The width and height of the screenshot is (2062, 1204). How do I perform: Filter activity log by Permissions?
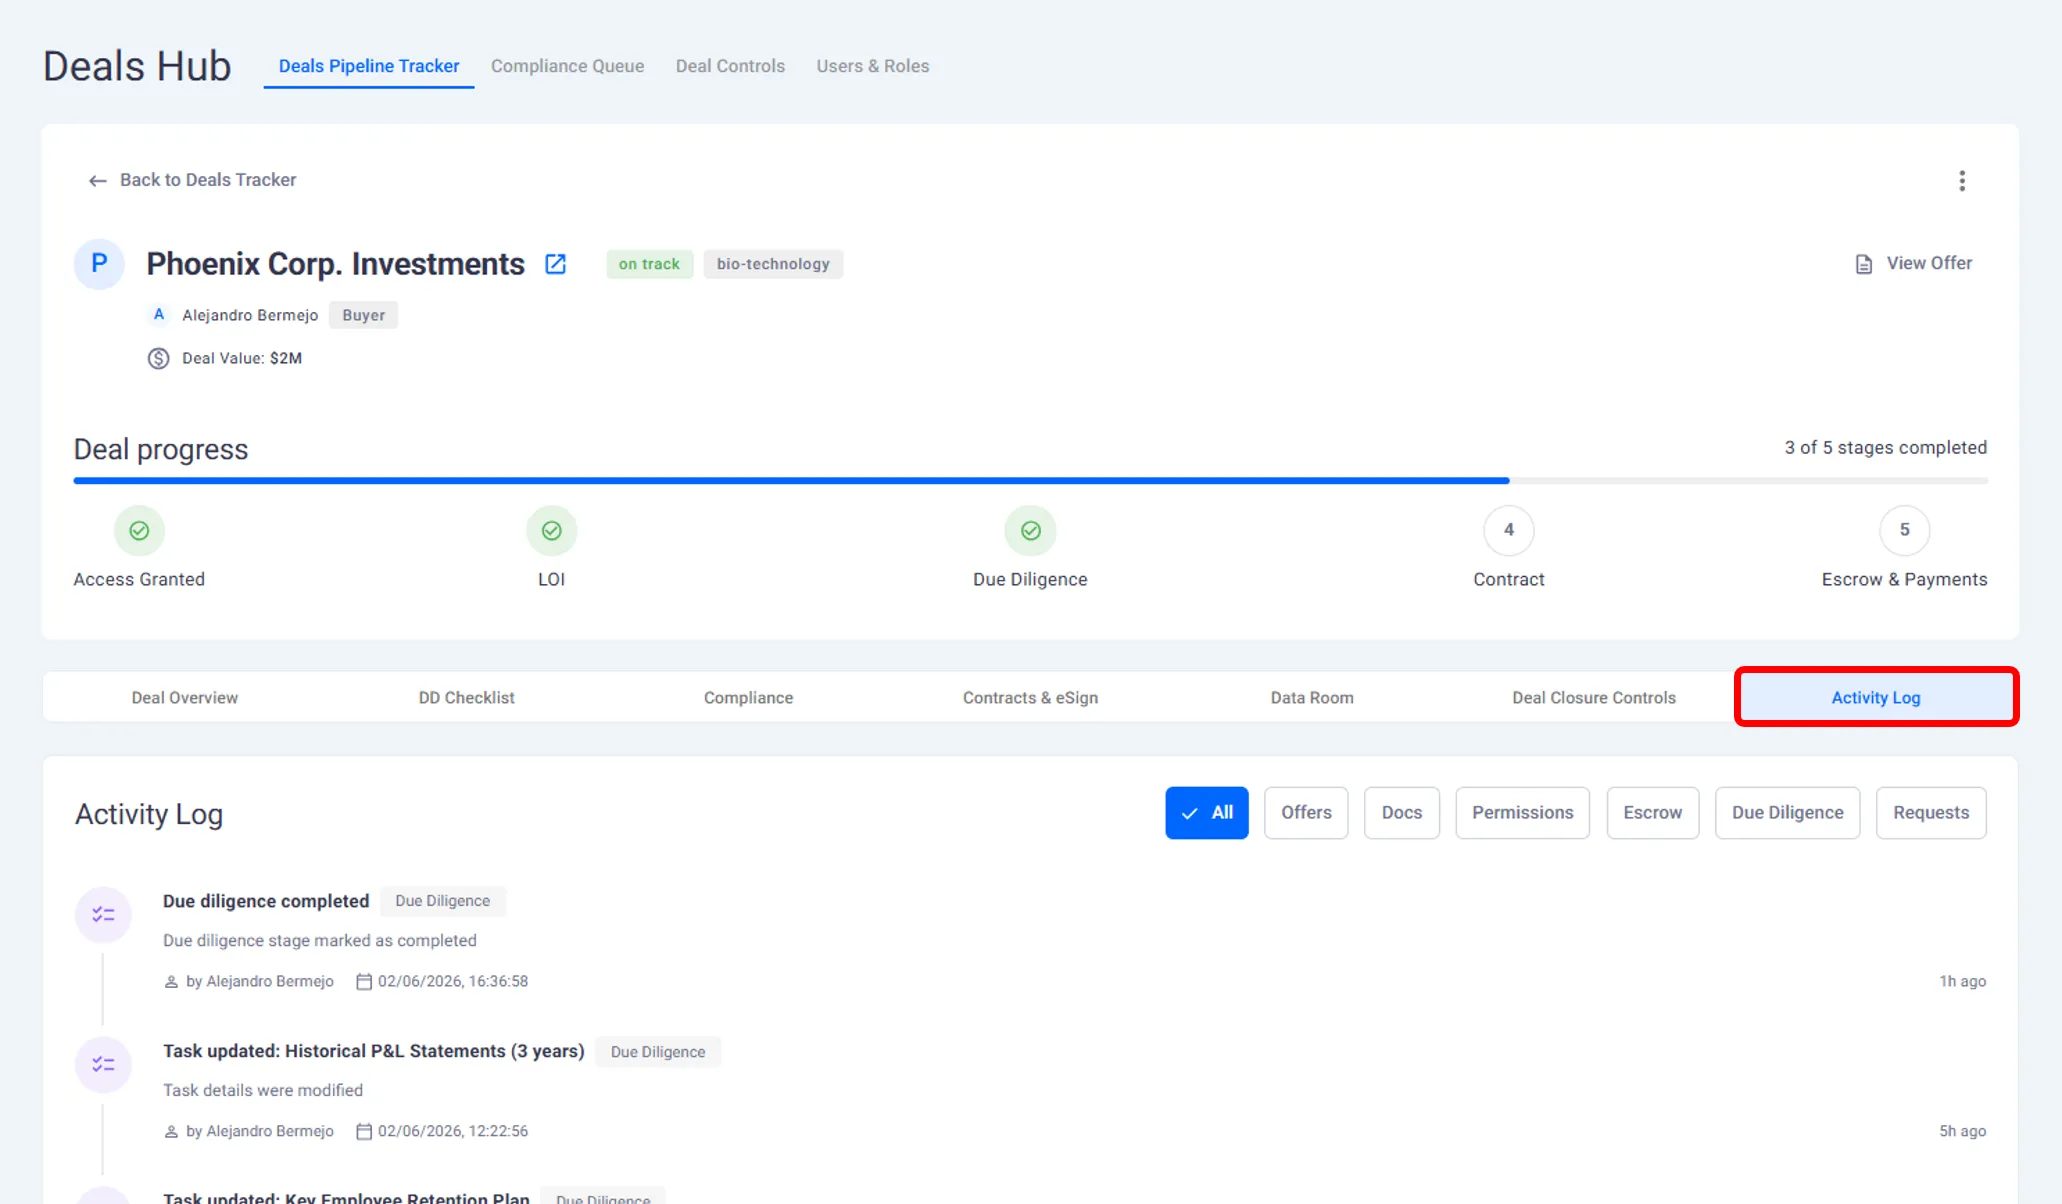point(1521,813)
